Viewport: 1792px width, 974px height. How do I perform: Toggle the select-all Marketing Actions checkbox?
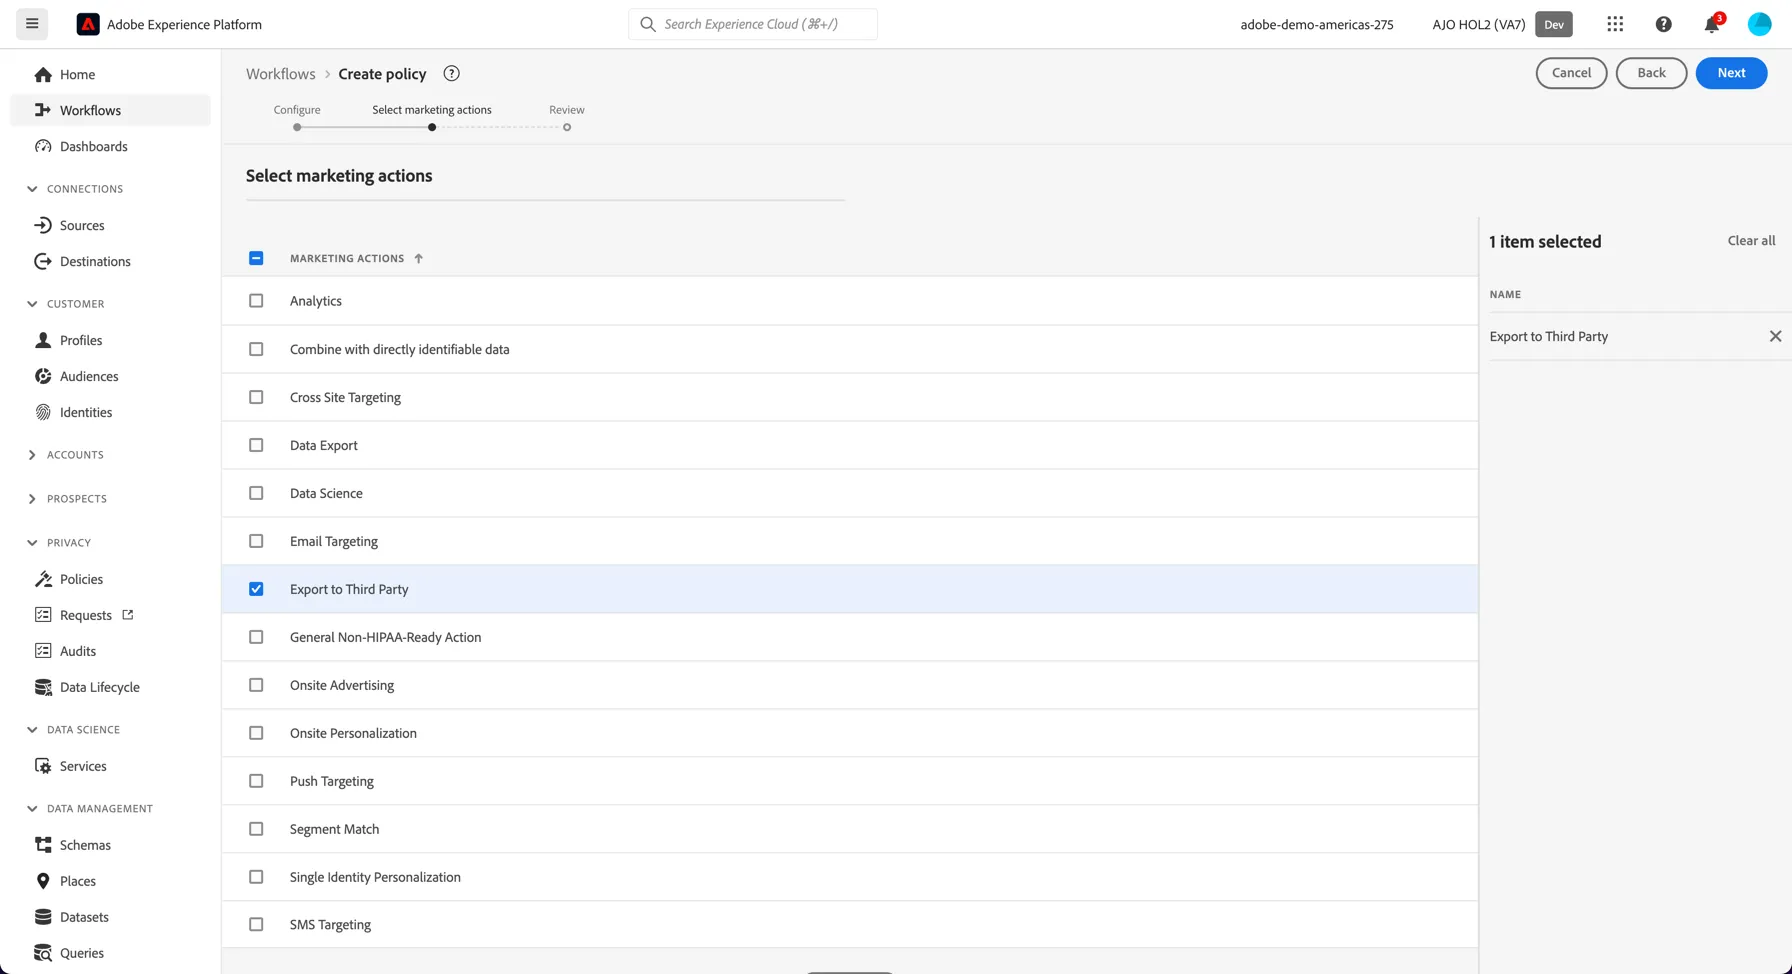pyautogui.click(x=256, y=258)
